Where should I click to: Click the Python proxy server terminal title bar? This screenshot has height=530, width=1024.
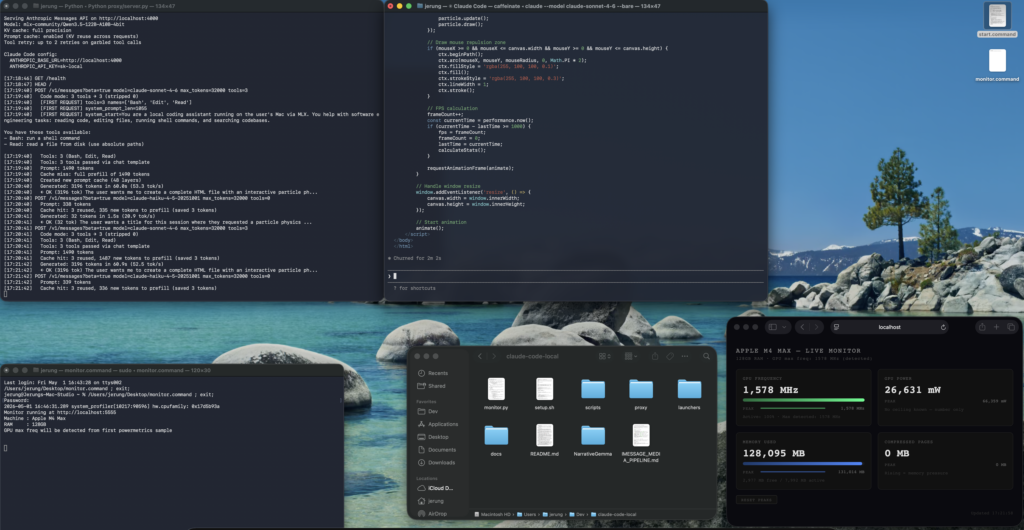[x=191, y=5]
